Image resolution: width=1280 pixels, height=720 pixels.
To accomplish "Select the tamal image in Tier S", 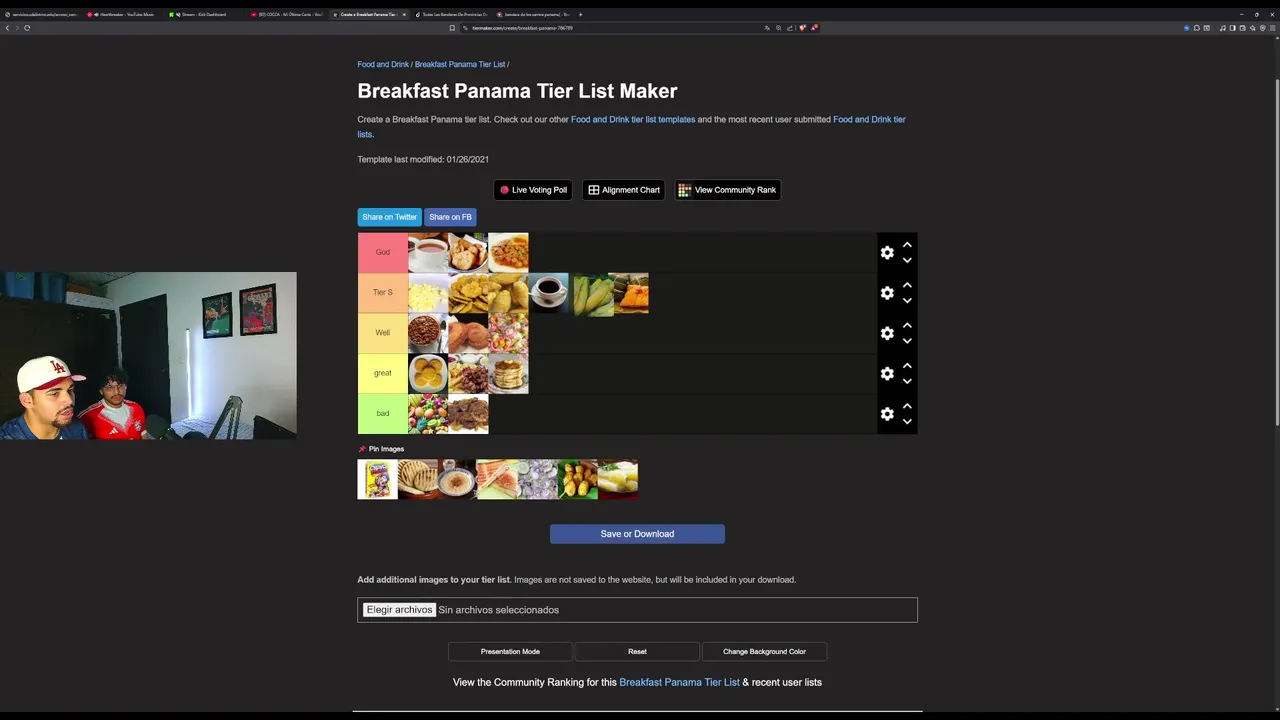I will [631, 293].
